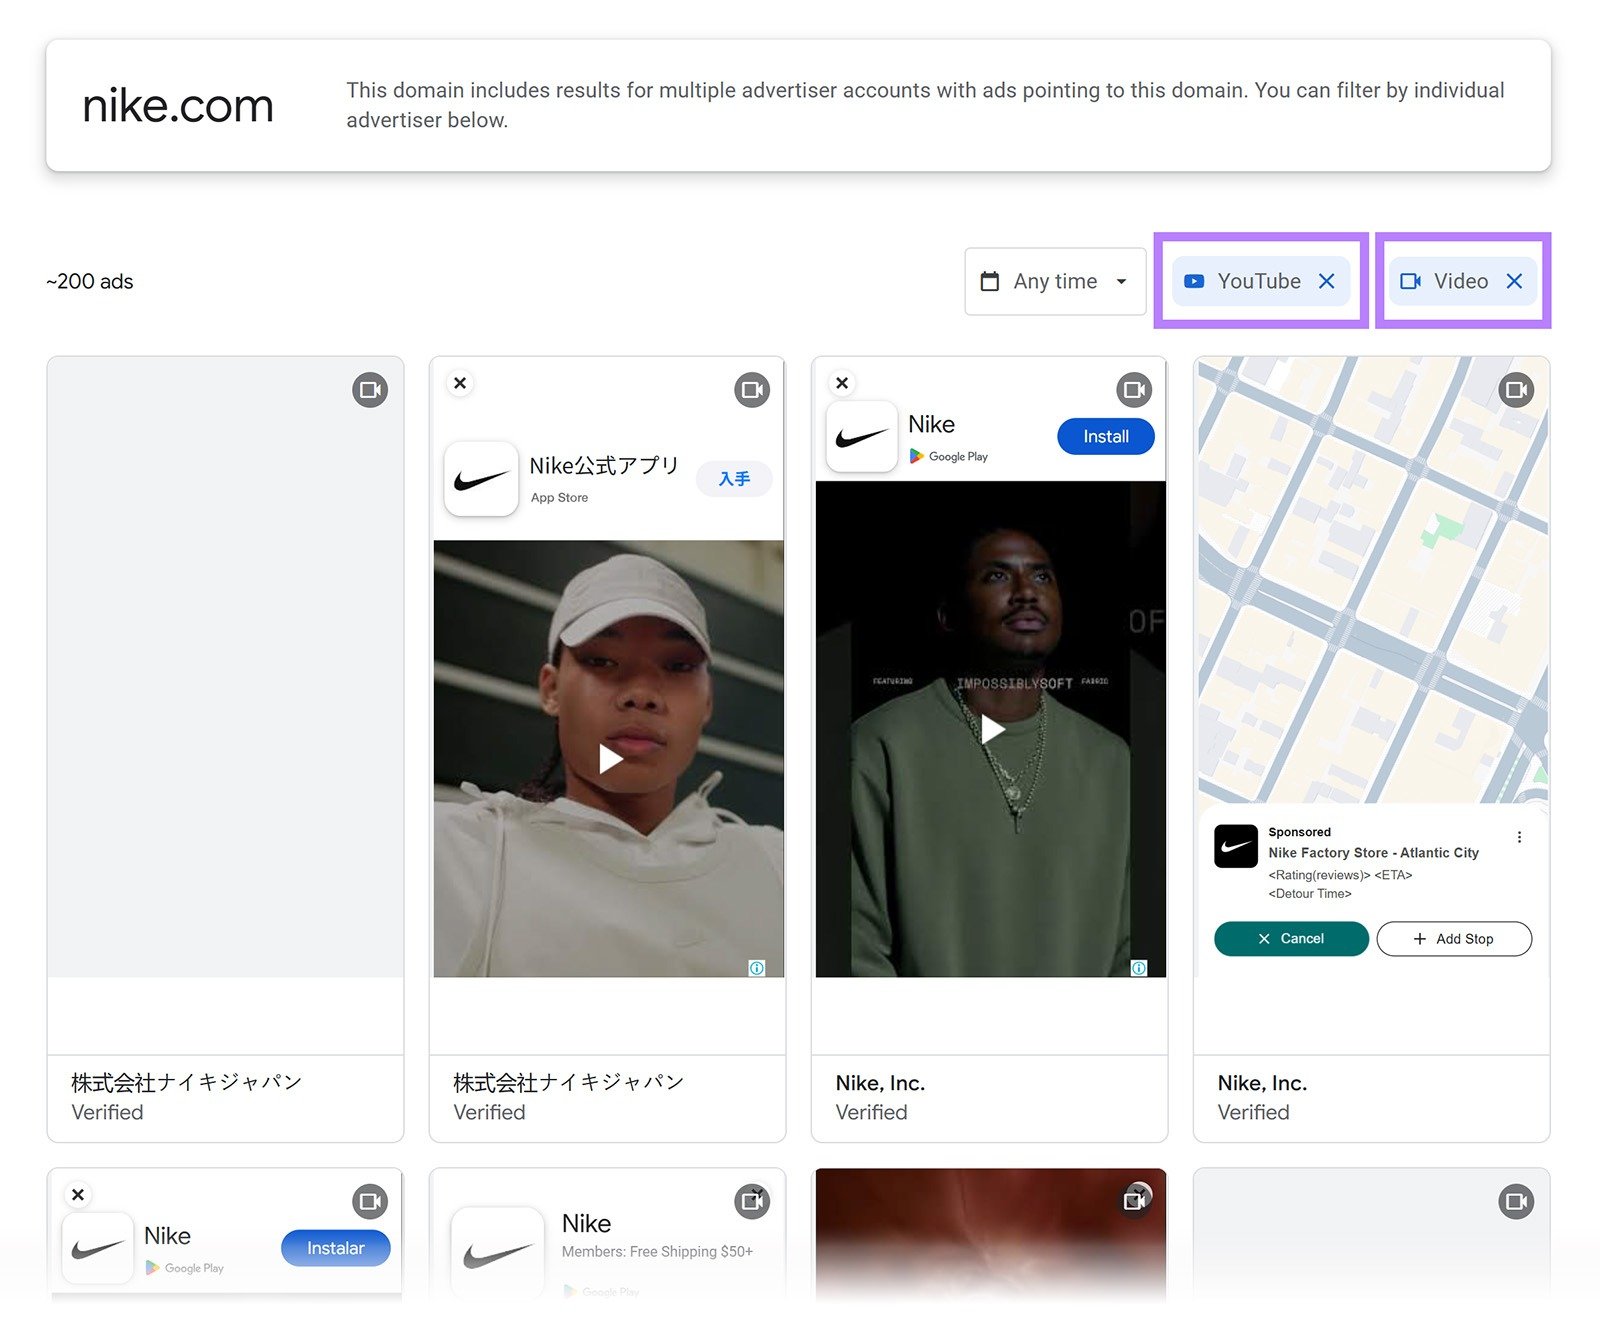The width and height of the screenshot is (1600, 1319).
Task: Click Nike swoosh app icon in Japanese ad
Action: (481, 479)
